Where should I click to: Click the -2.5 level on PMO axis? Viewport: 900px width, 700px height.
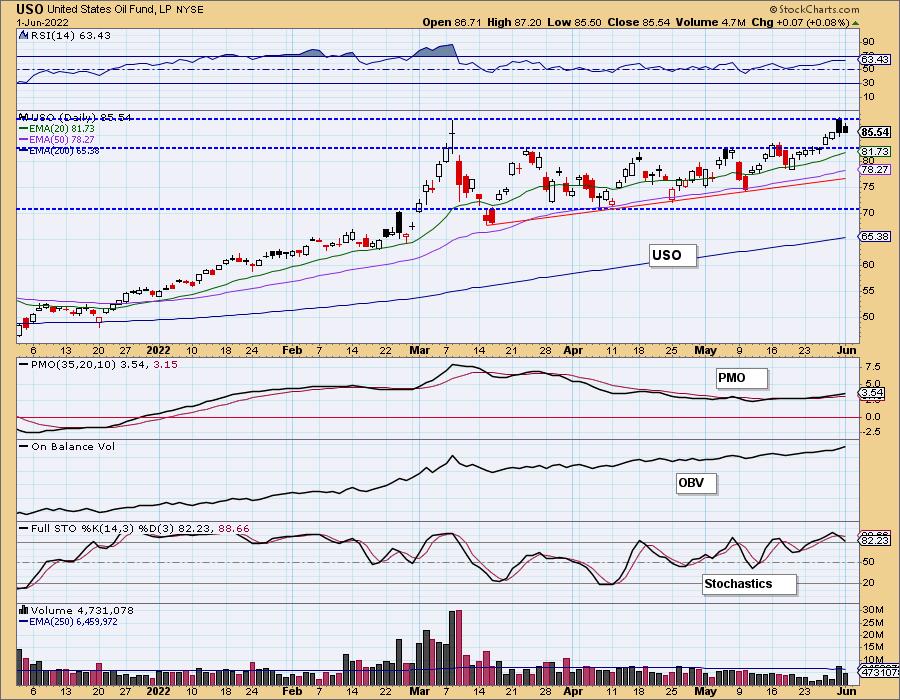point(871,433)
